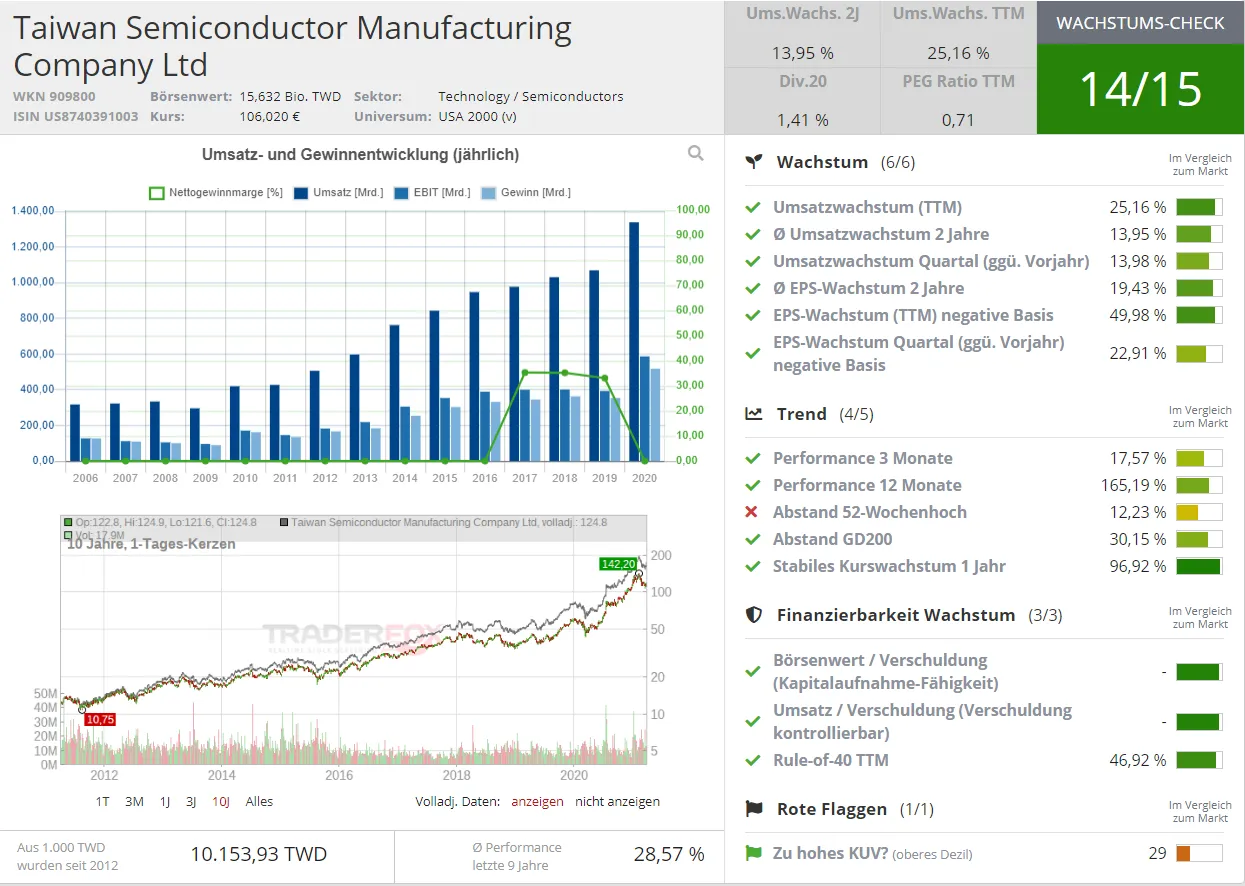The image size is (1245, 886).
Task: Click the 10,75 low price marker
Action: coord(99,719)
